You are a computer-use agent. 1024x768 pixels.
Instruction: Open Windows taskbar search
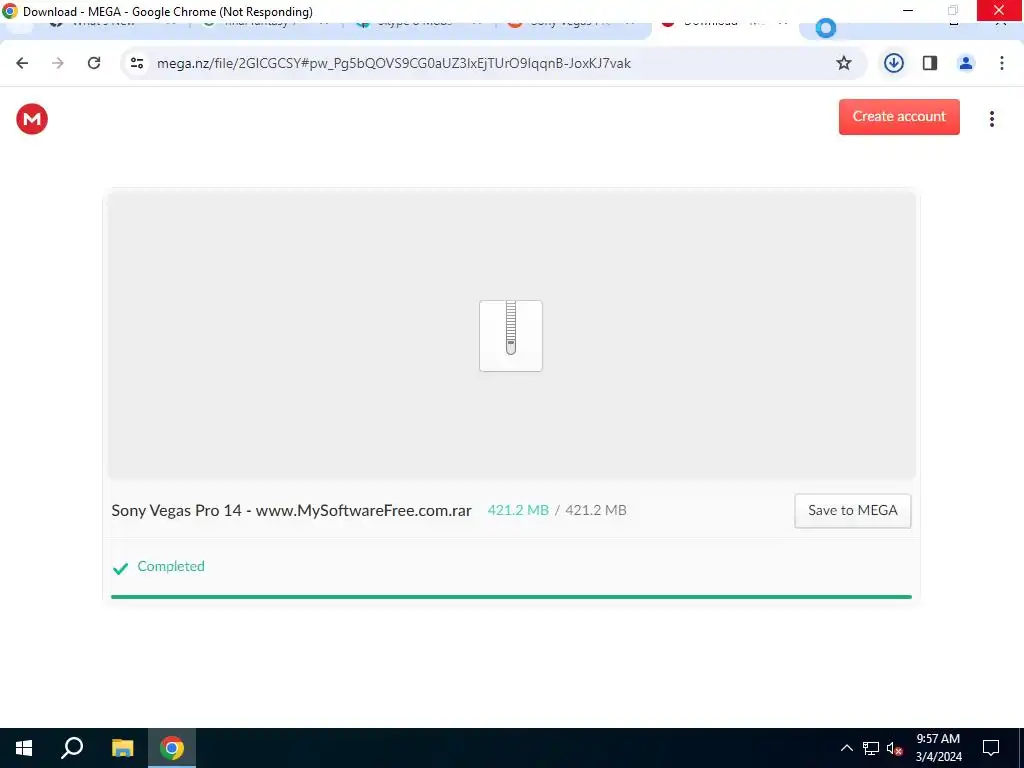[72, 748]
